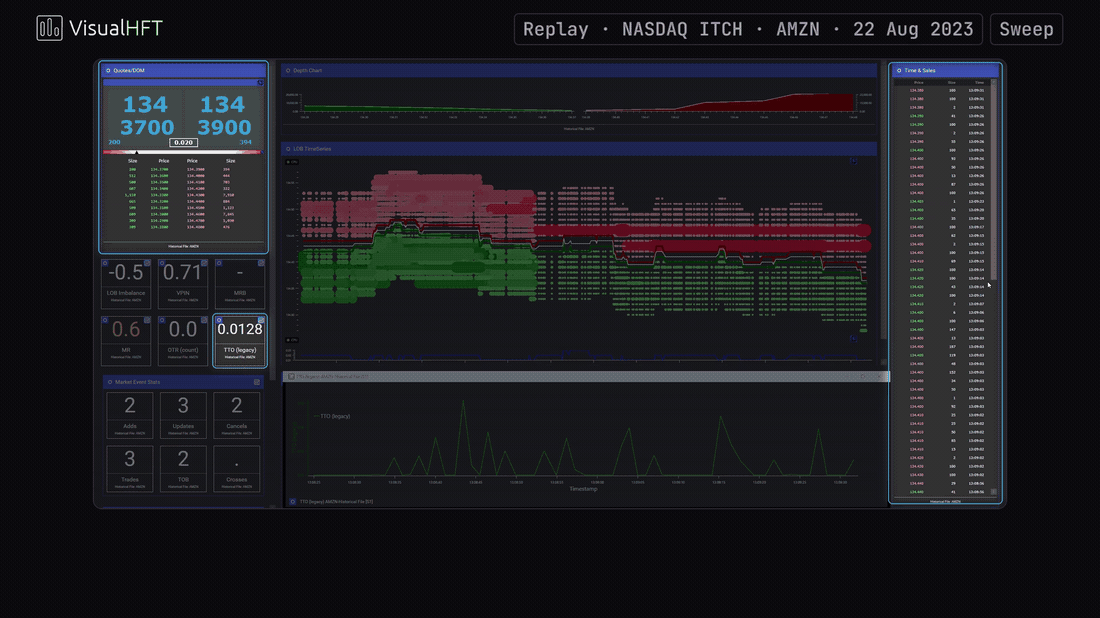
Task: Click the TTO chart window title icon
Action: pyautogui.click(x=291, y=377)
